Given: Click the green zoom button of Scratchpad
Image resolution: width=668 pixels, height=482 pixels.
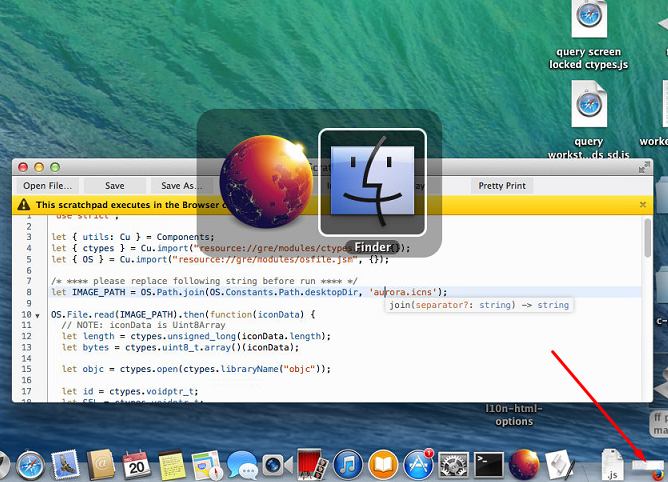Looking at the screenshot, I should [x=55, y=167].
